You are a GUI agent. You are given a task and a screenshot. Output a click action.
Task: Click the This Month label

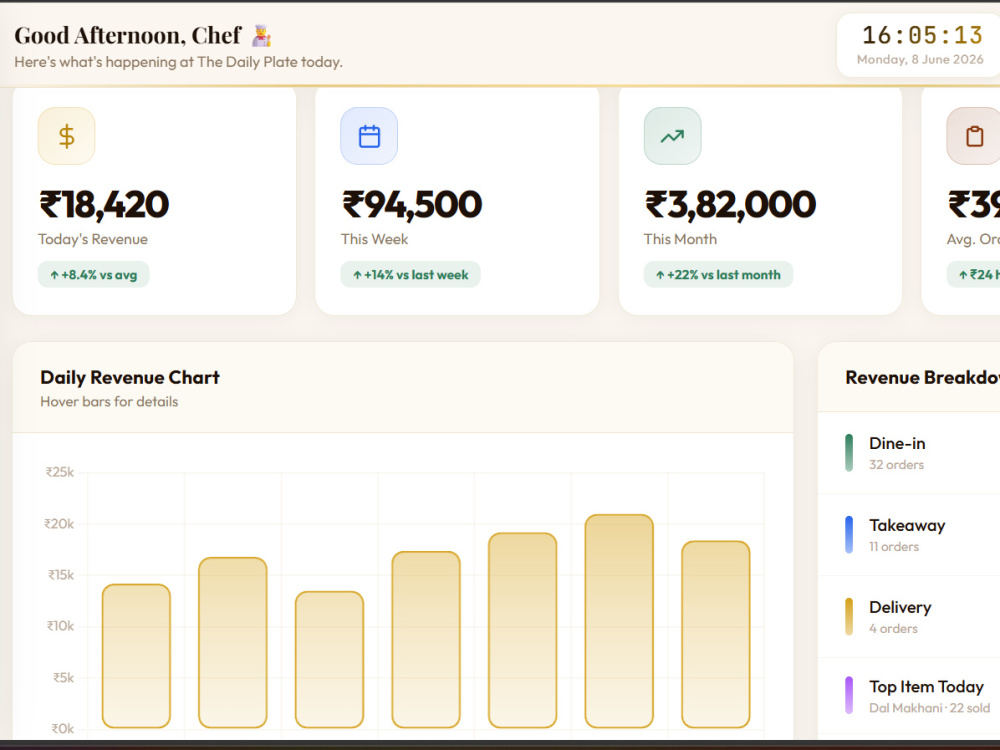click(x=680, y=239)
